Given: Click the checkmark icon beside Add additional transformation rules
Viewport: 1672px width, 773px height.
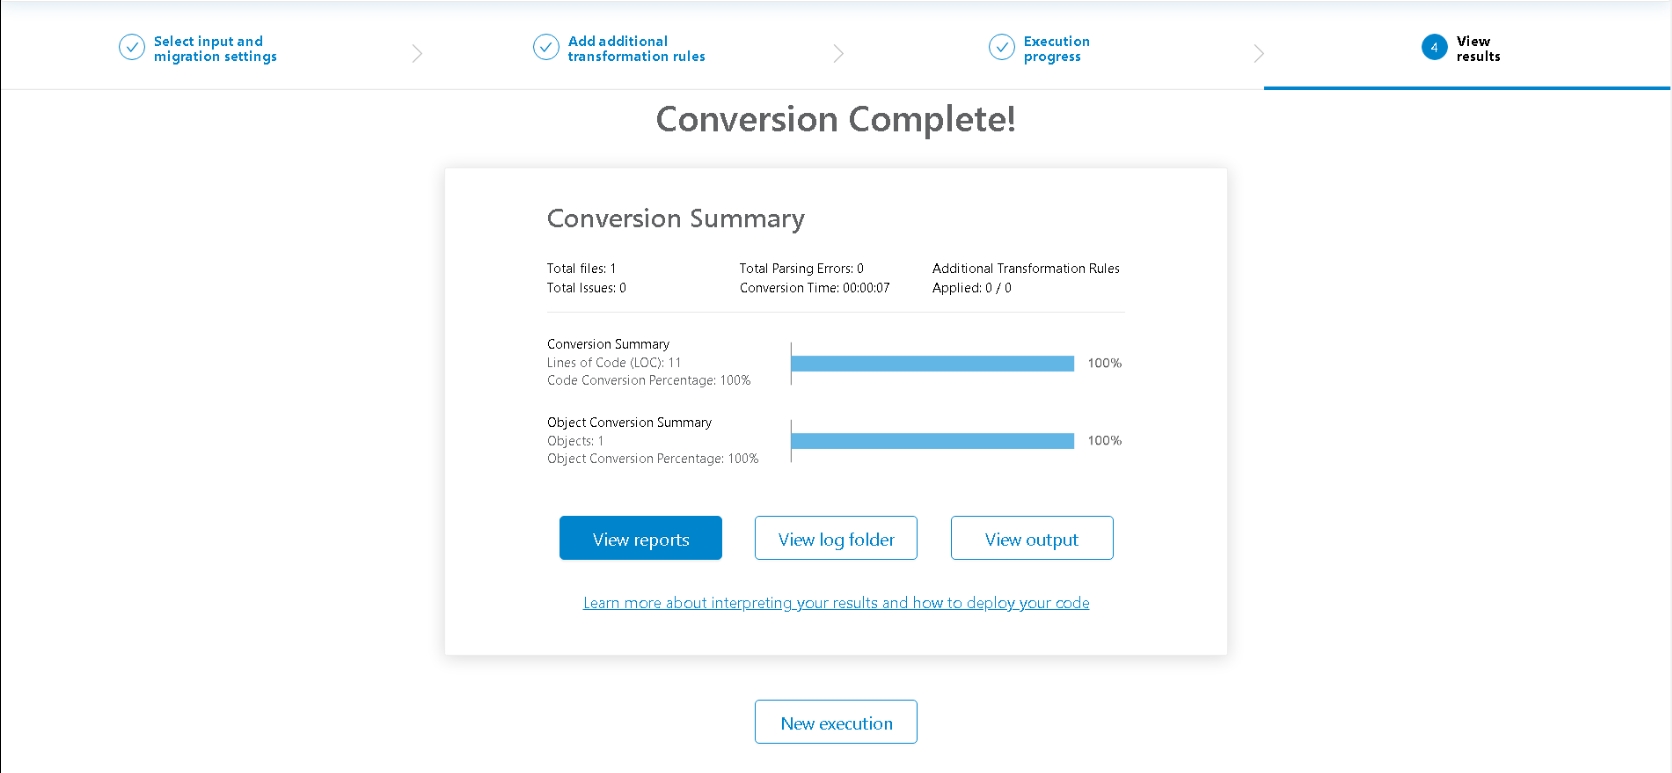Looking at the screenshot, I should [x=546, y=47].
